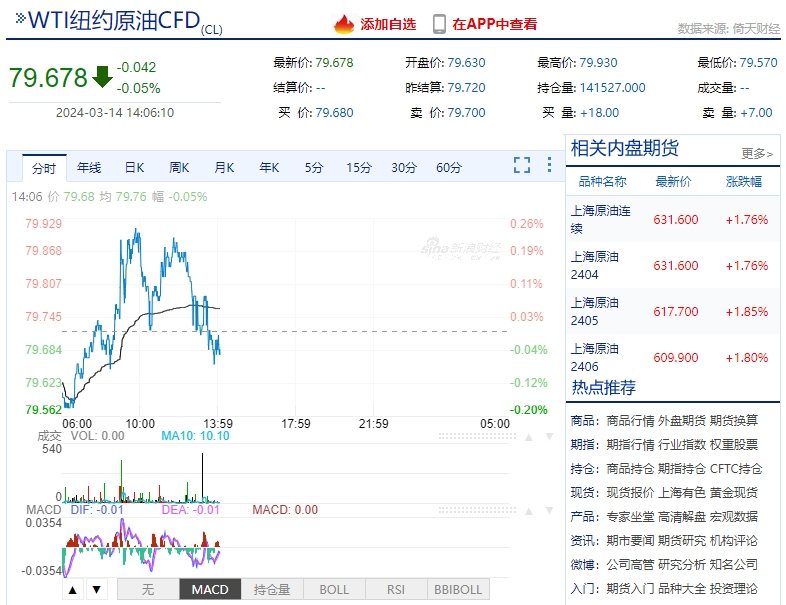Click the double-arrow icon before WTI title
Screen dimensions: 786x605
click(x=21, y=19)
